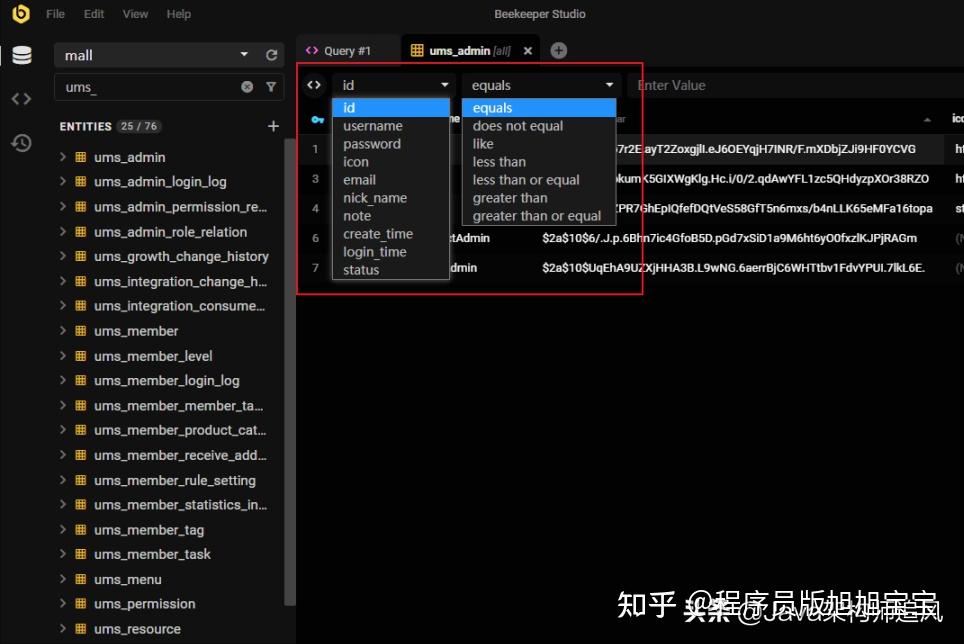
Task: Expand the ums_permission node
Action: pyautogui.click(x=63, y=603)
